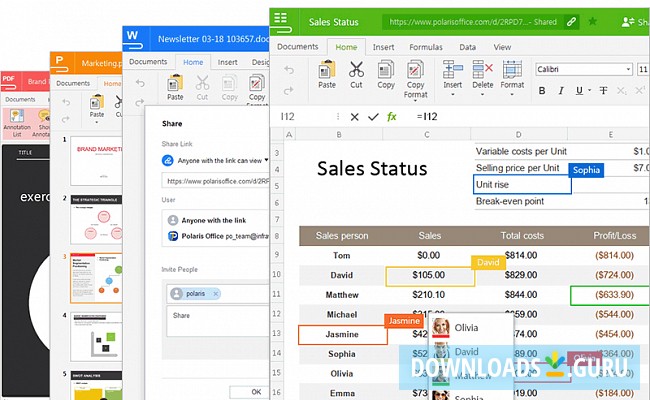Select Home tab in Sales Status window

pyautogui.click(x=346, y=47)
